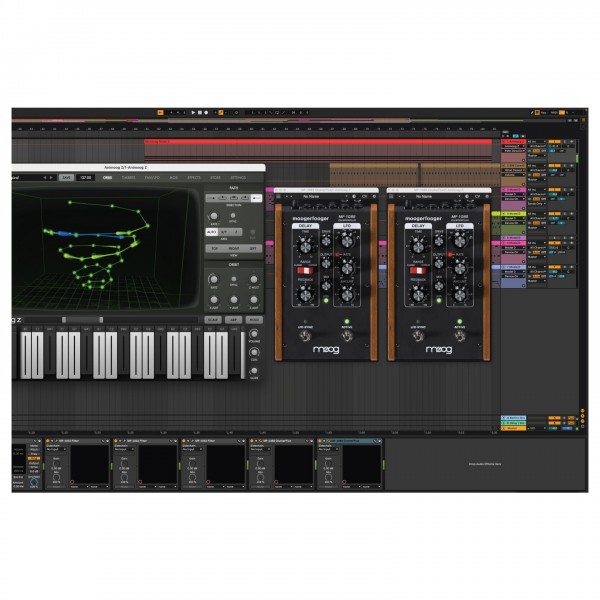Screen dimensions: 600x600
Task: Click the ORBIT Y AMT knob
Action: (x=234, y=300)
